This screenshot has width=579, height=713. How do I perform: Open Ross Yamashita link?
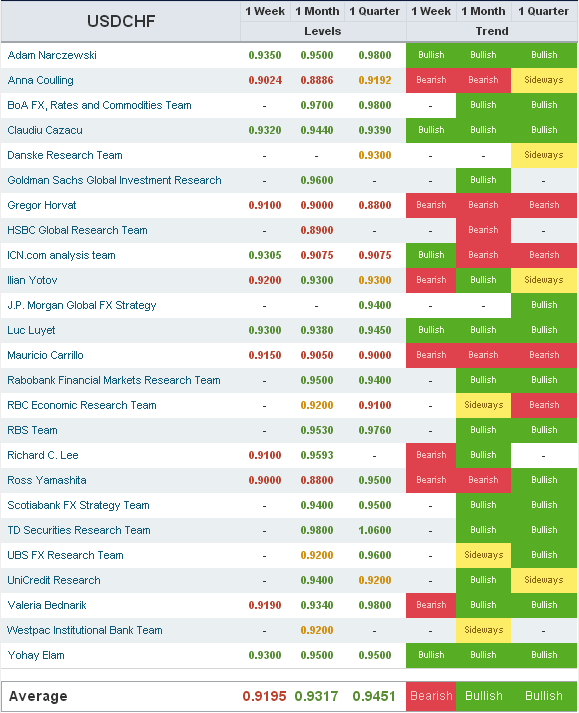pos(47,481)
